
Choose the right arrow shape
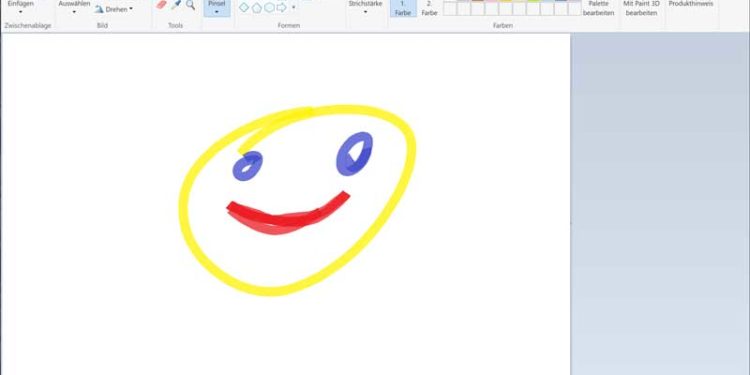point(282,7)
